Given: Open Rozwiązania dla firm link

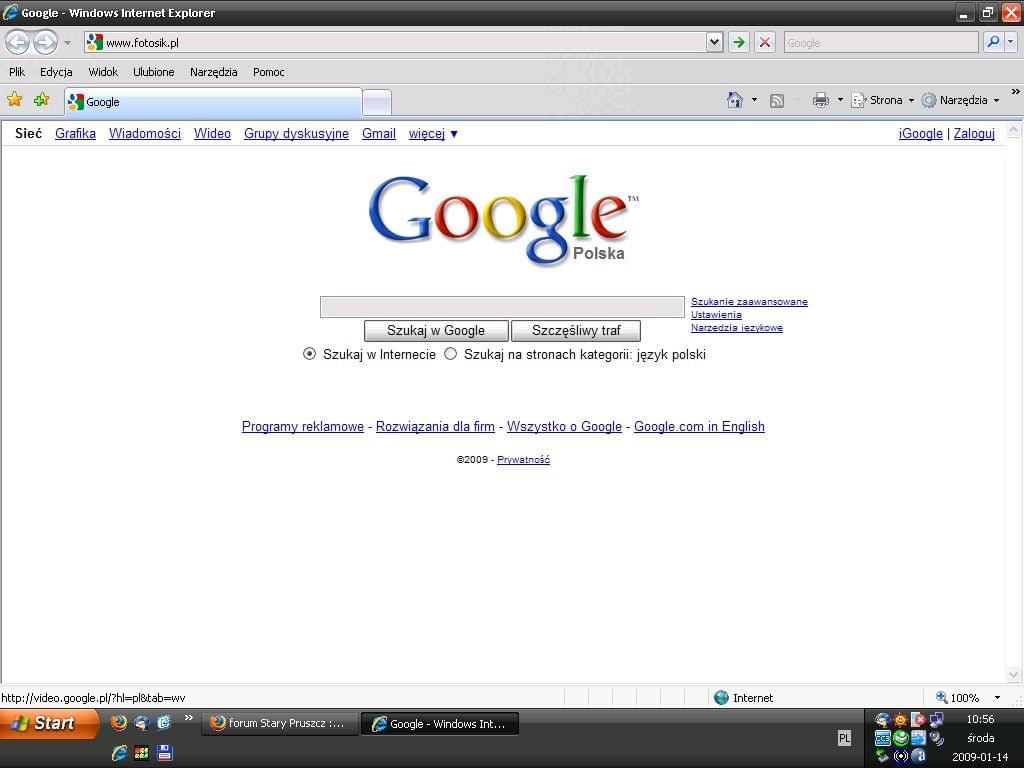Looking at the screenshot, I should coord(435,426).
